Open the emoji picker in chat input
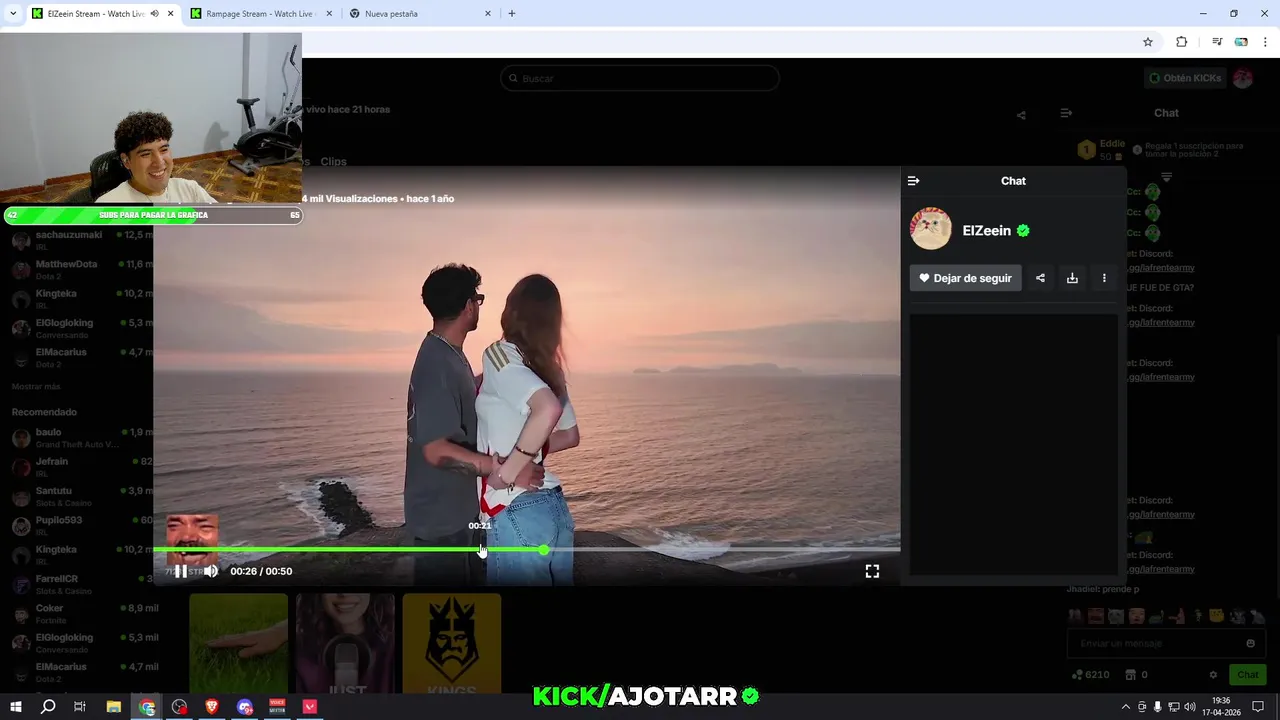 pos(1250,643)
